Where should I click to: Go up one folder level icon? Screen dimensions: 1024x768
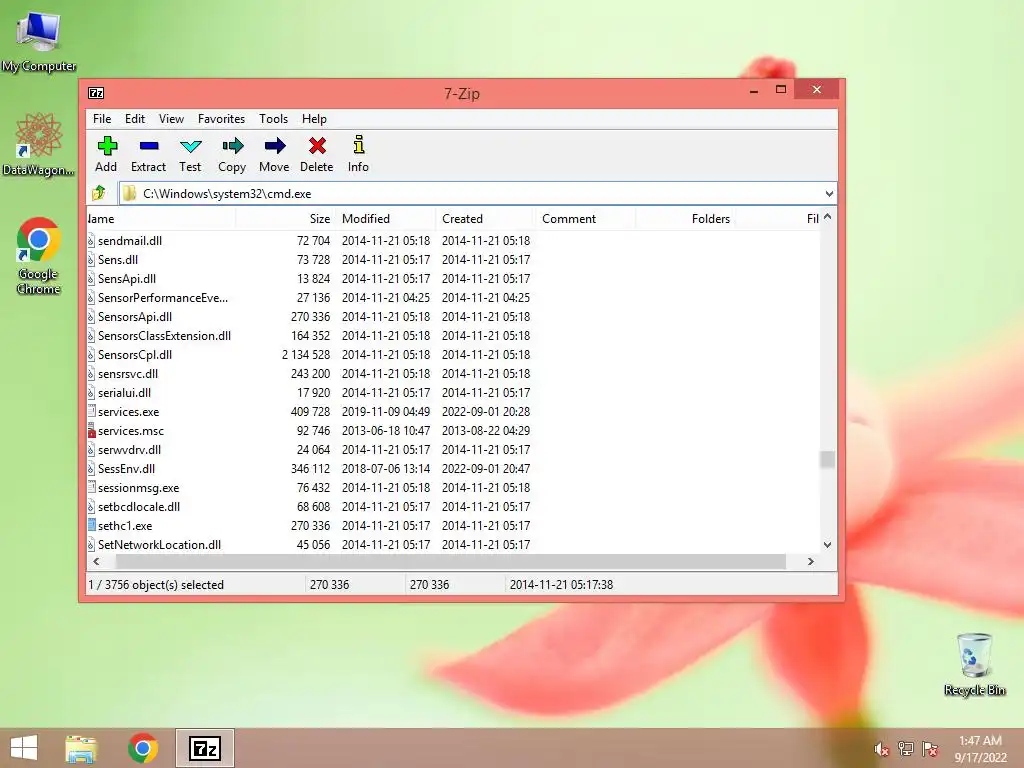tap(99, 193)
